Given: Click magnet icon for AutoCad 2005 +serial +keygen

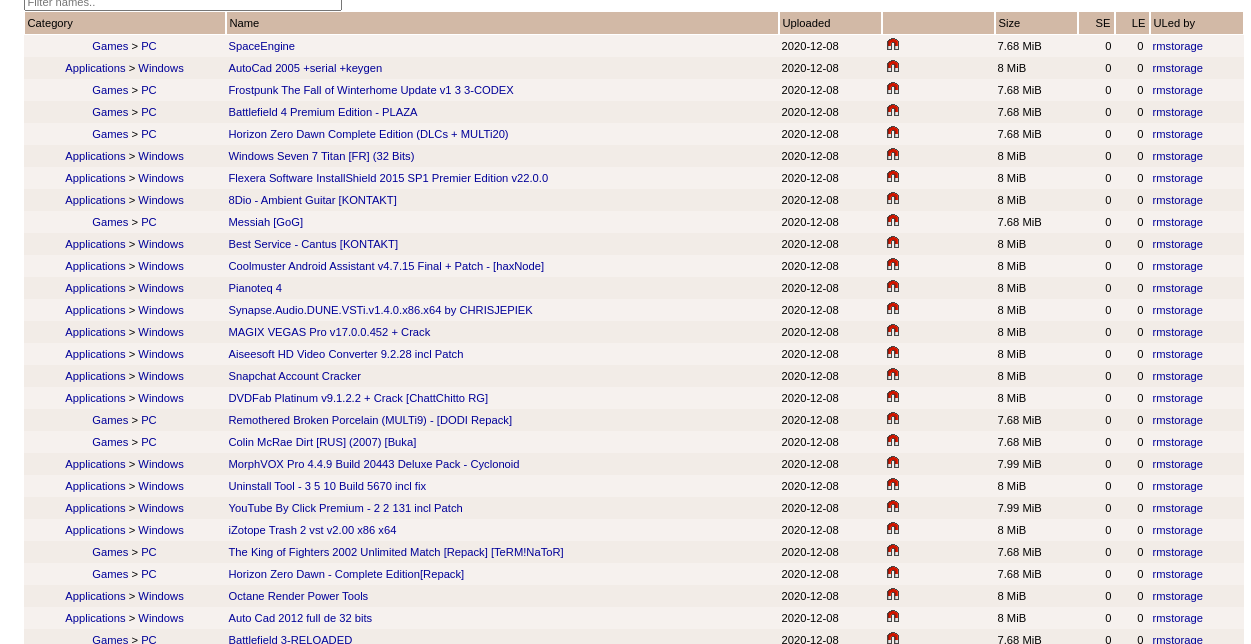Looking at the screenshot, I should (x=893, y=67).
